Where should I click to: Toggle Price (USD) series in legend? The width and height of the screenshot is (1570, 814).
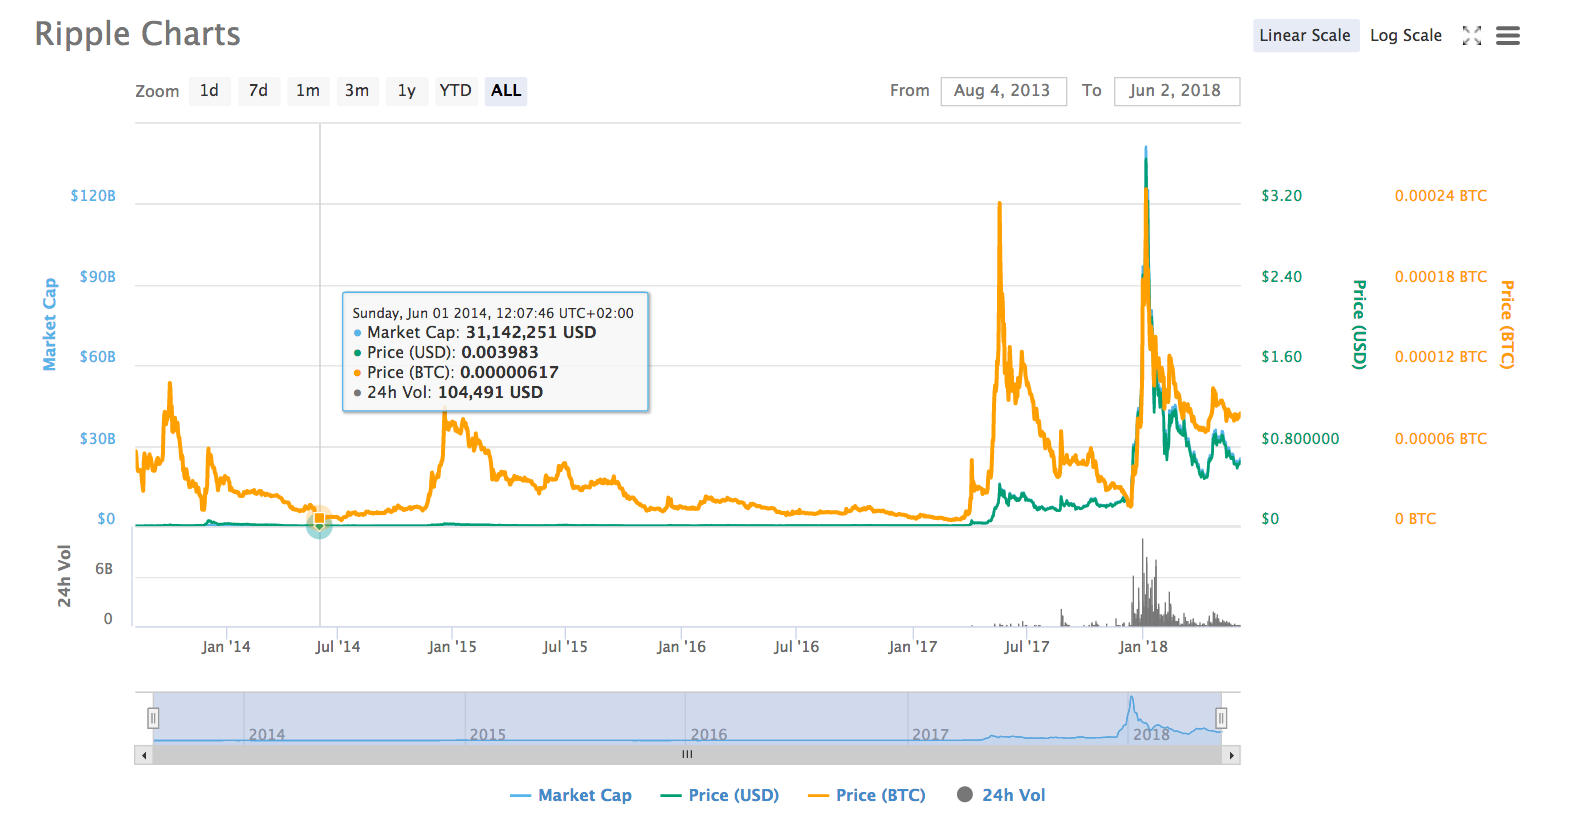720,796
